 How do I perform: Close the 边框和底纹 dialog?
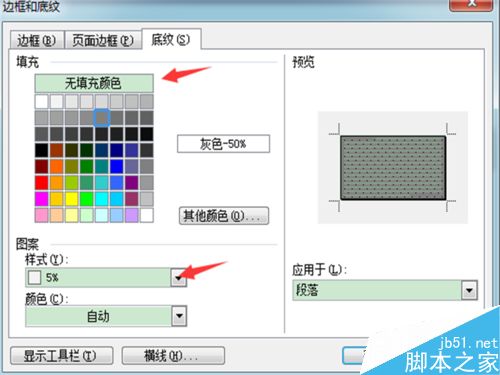tap(471, 5)
